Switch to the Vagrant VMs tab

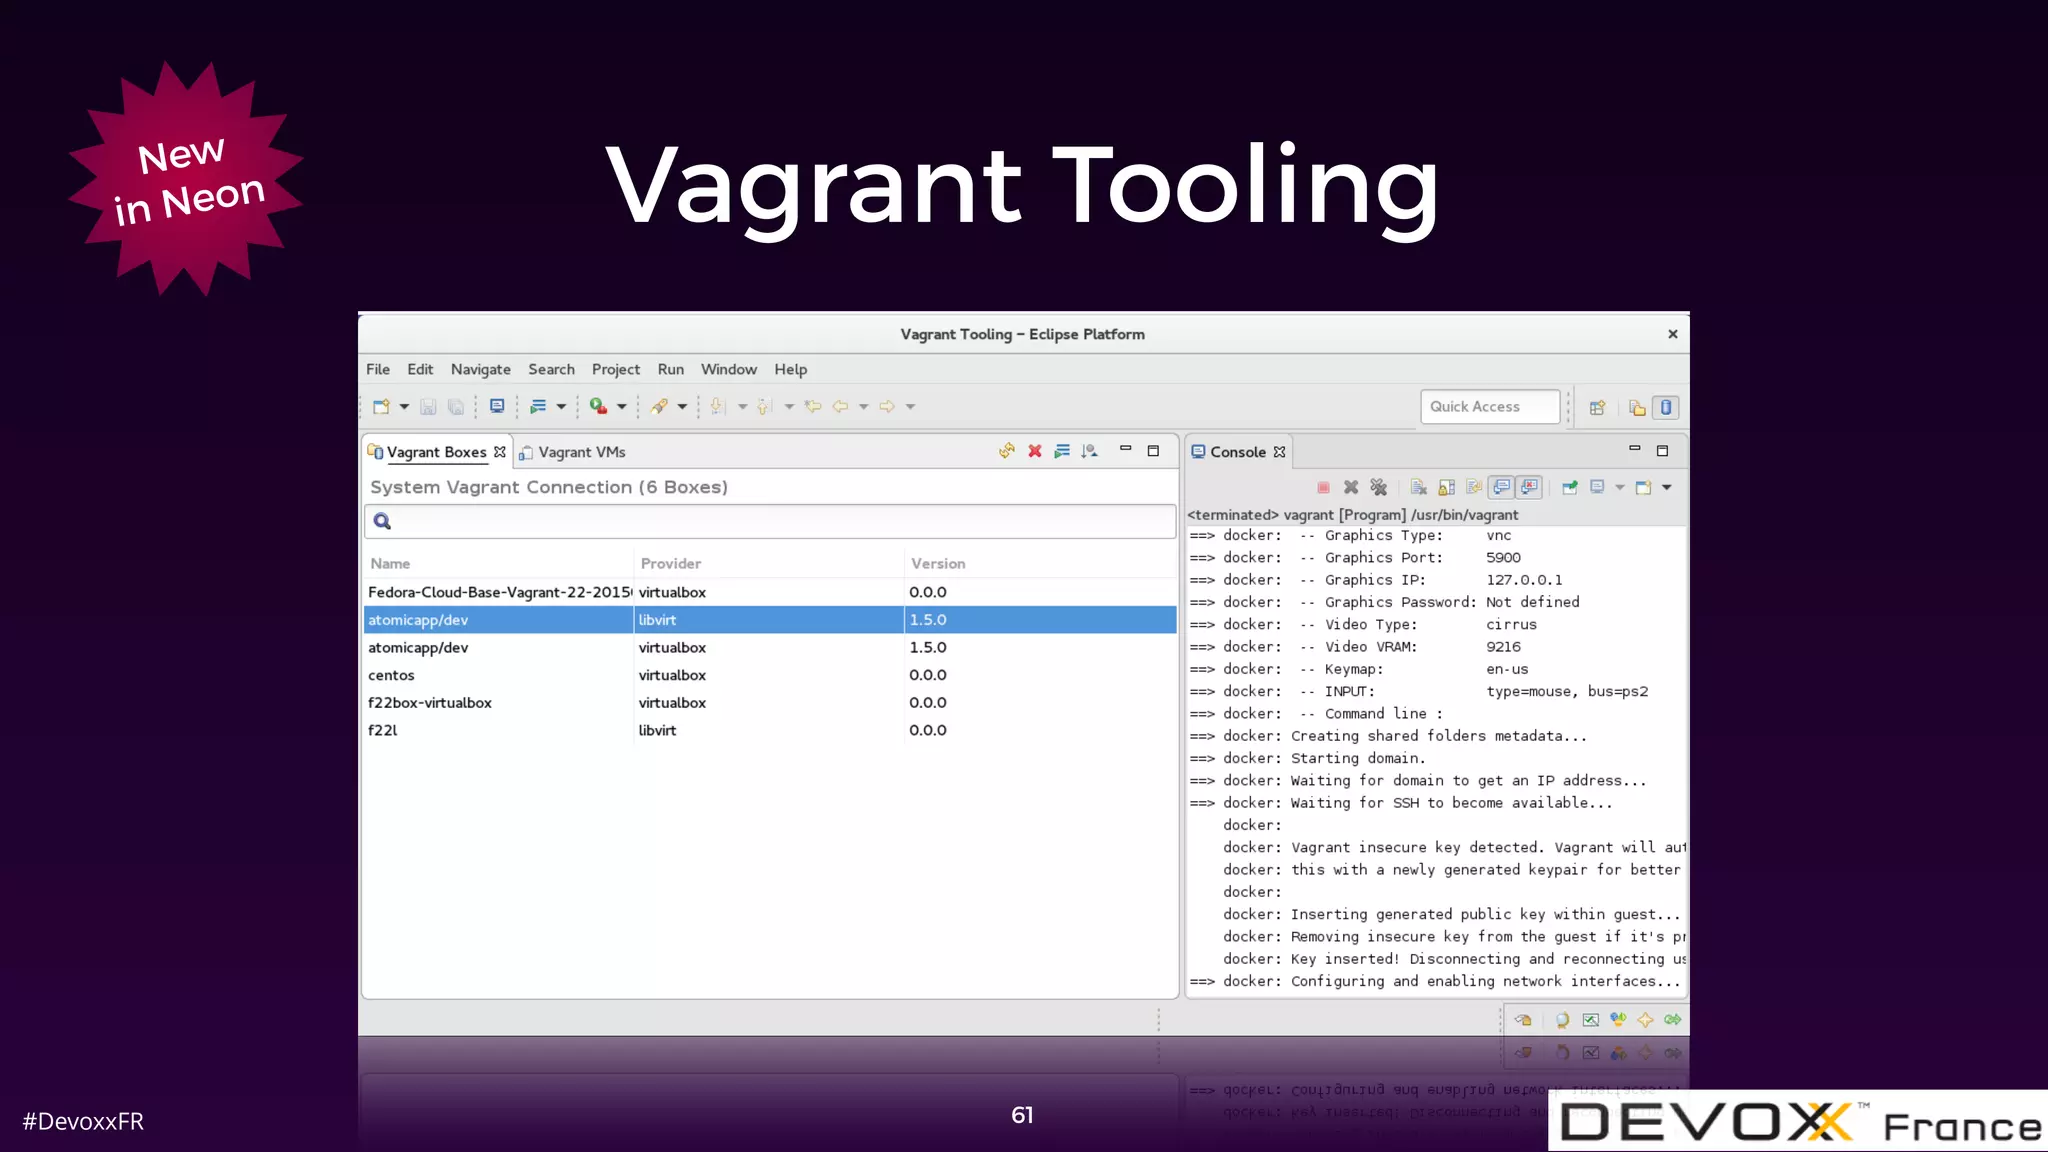point(573,452)
